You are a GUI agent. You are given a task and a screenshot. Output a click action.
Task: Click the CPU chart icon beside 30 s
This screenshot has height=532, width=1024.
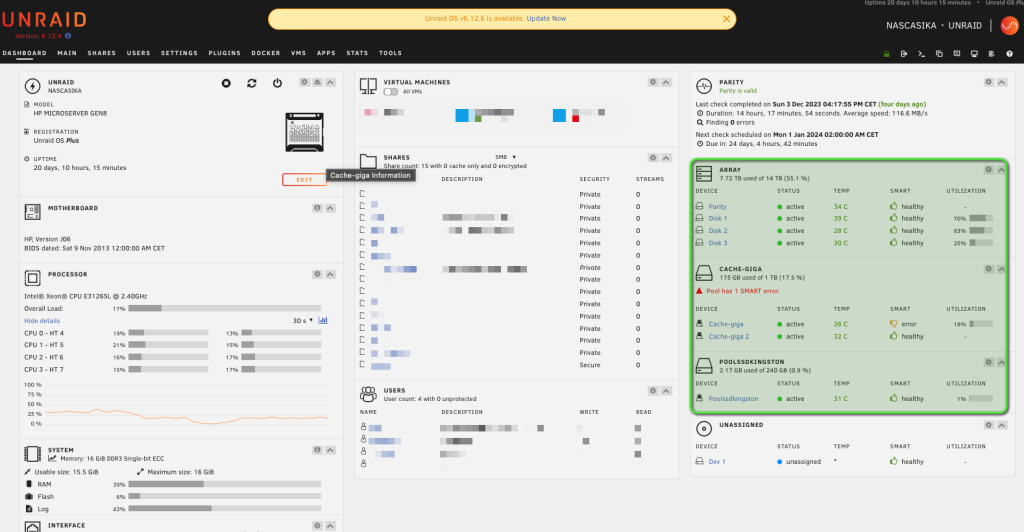(323, 321)
